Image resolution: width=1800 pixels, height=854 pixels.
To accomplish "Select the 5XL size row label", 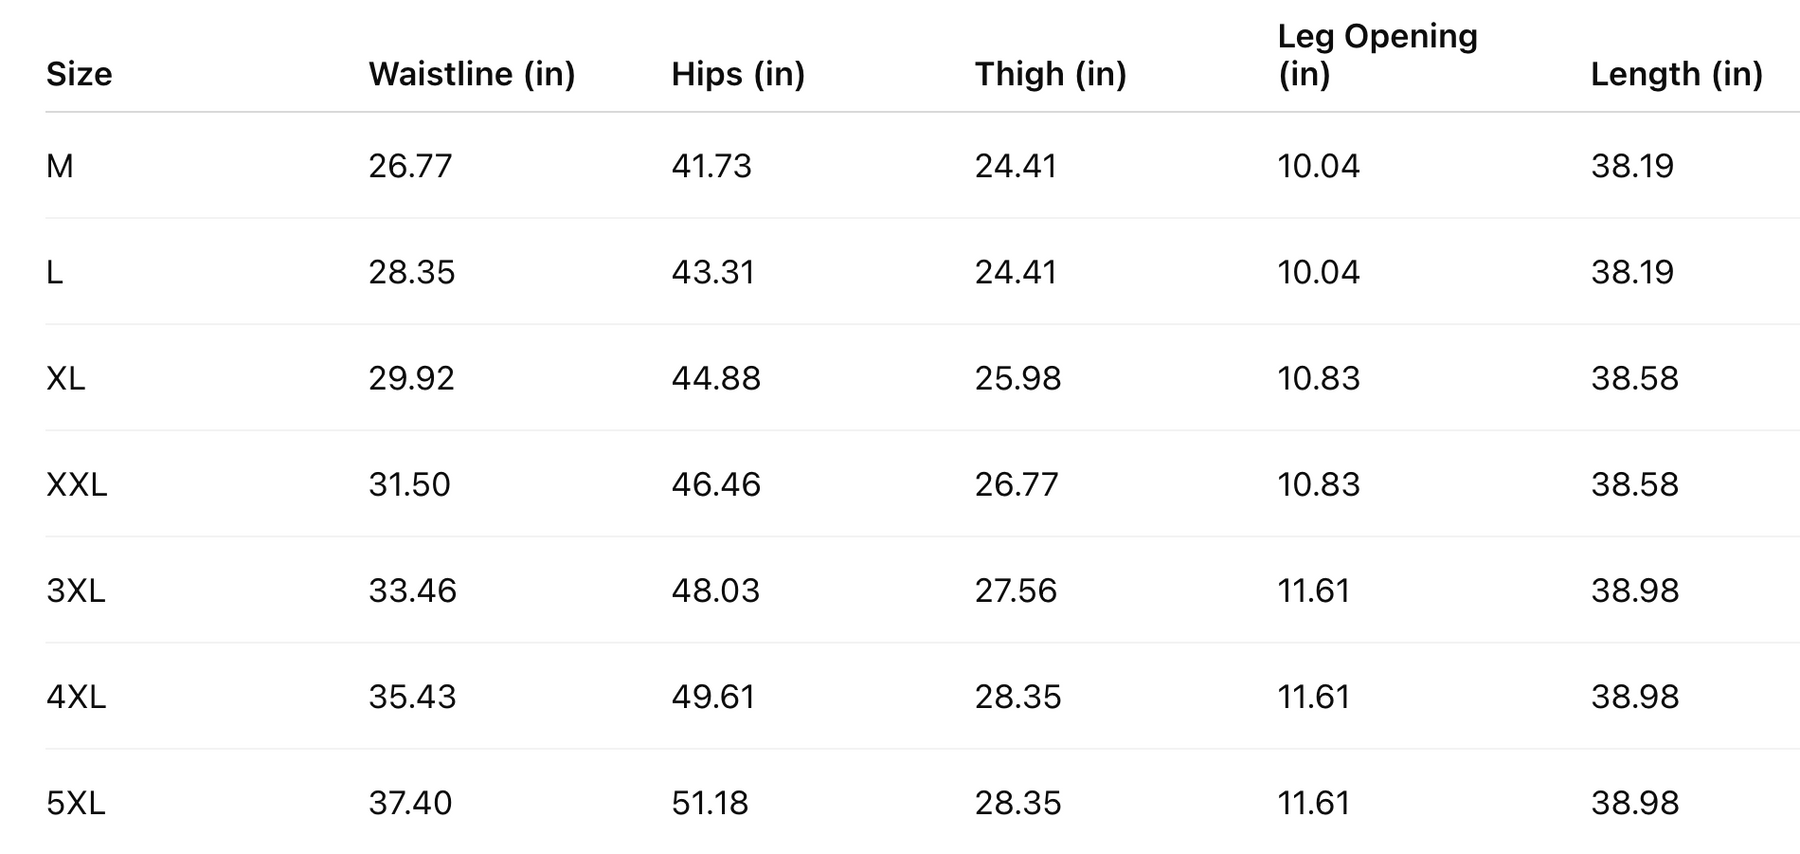I will (x=75, y=803).
